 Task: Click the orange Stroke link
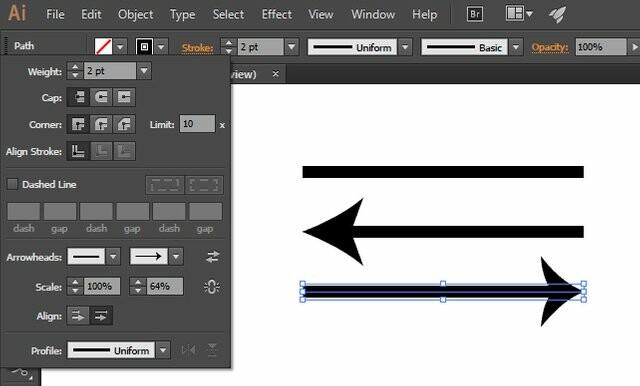click(x=198, y=48)
